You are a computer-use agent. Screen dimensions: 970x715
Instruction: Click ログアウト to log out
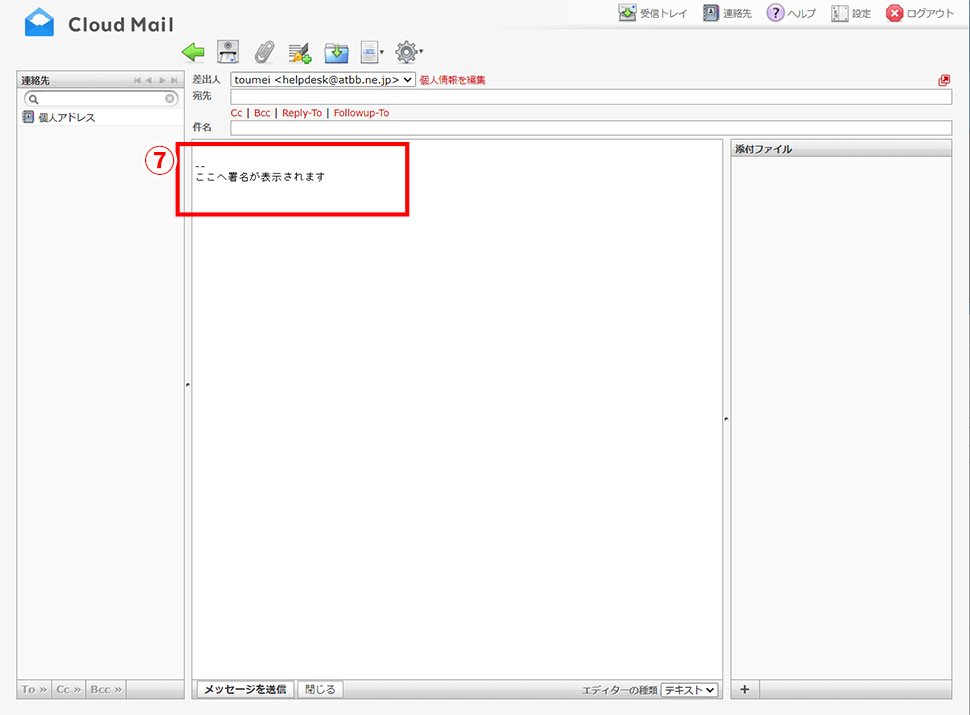coord(920,13)
